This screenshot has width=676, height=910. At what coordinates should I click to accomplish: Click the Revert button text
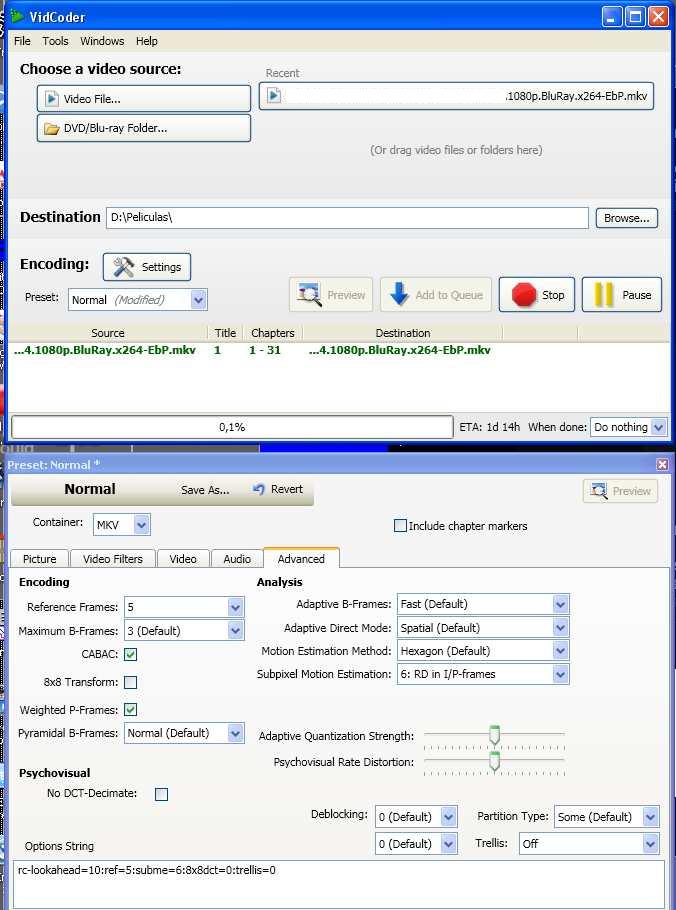click(x=287, y=489)
